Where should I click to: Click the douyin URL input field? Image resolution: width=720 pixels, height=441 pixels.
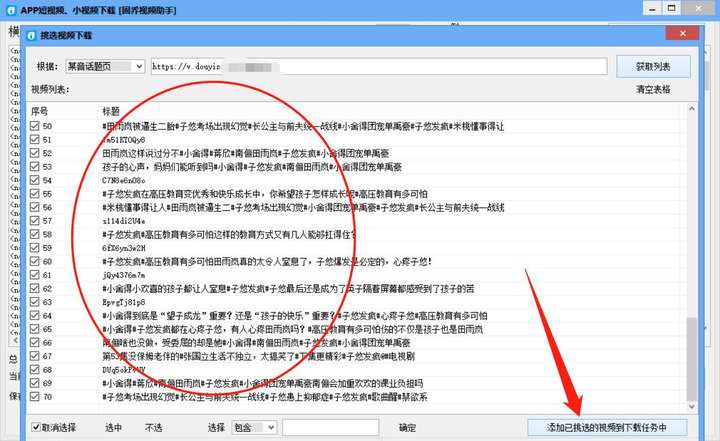point(379,67)
